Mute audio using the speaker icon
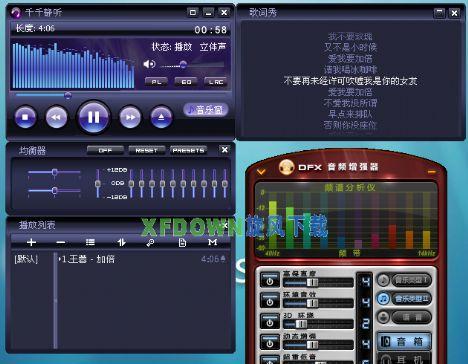468x364 pixels. (149, 64)
